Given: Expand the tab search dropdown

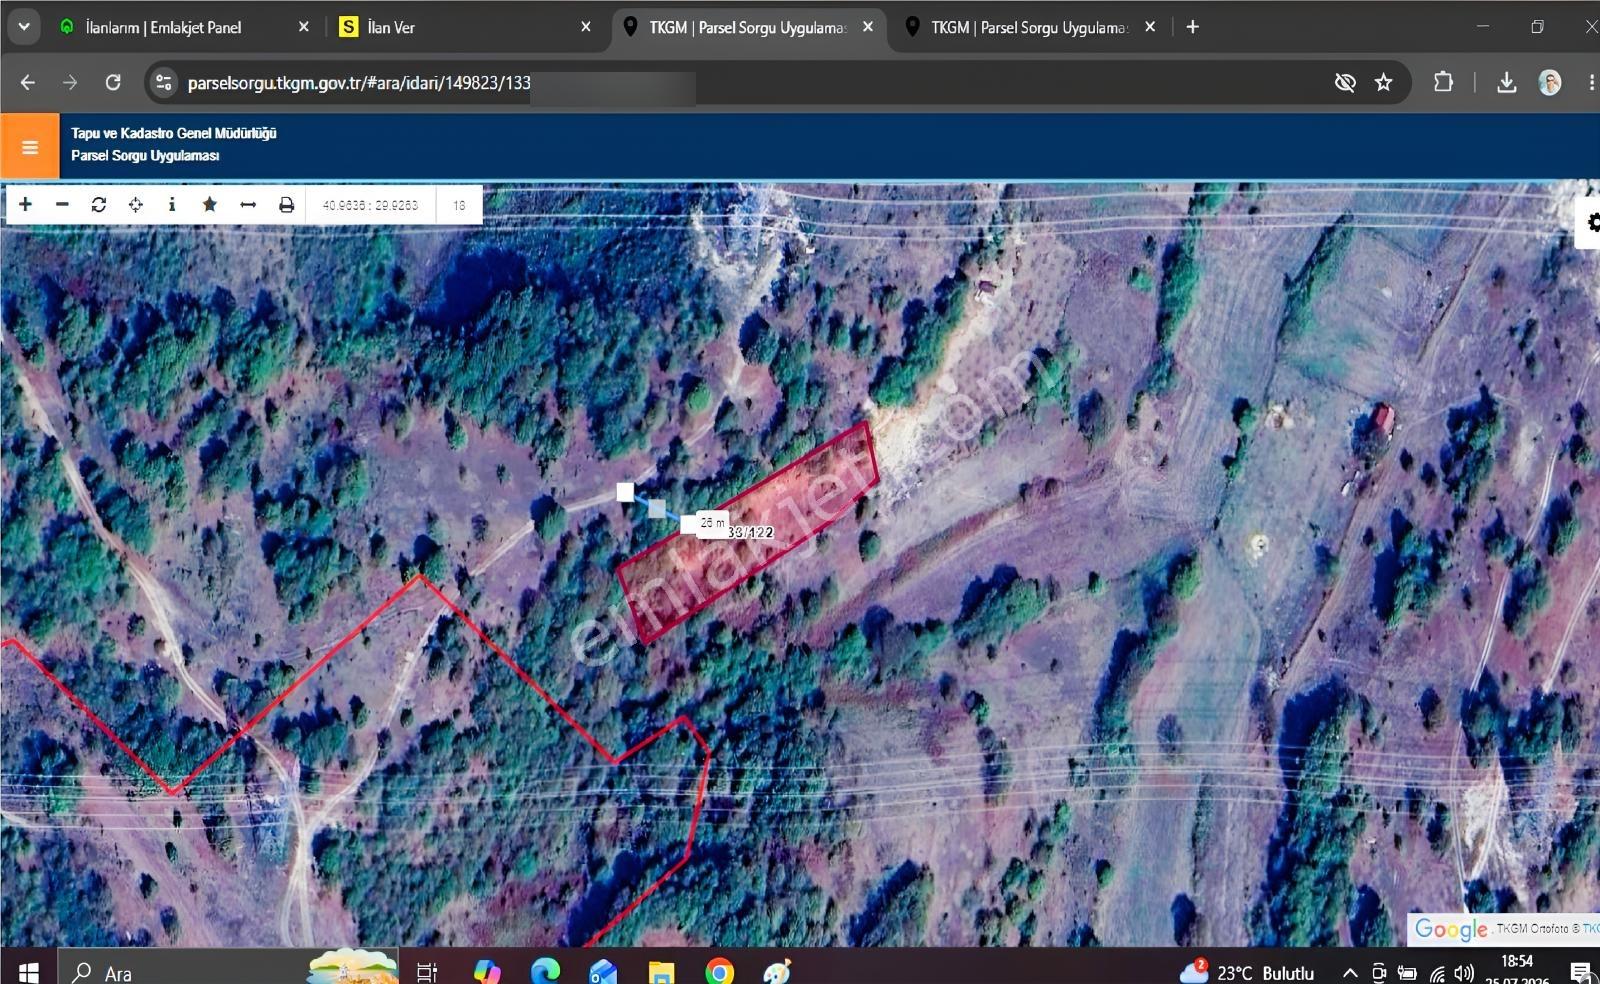Looking at the screenshot, I should (24, 27).
